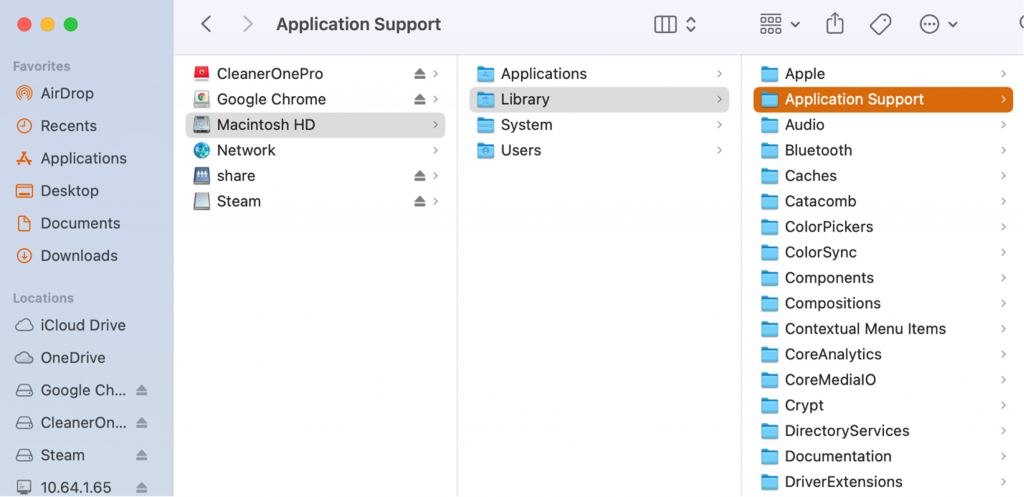This screenshot has height=497, width=1024.
Task: Open the ColorSync folder
Action: click(x=820, y=253)
